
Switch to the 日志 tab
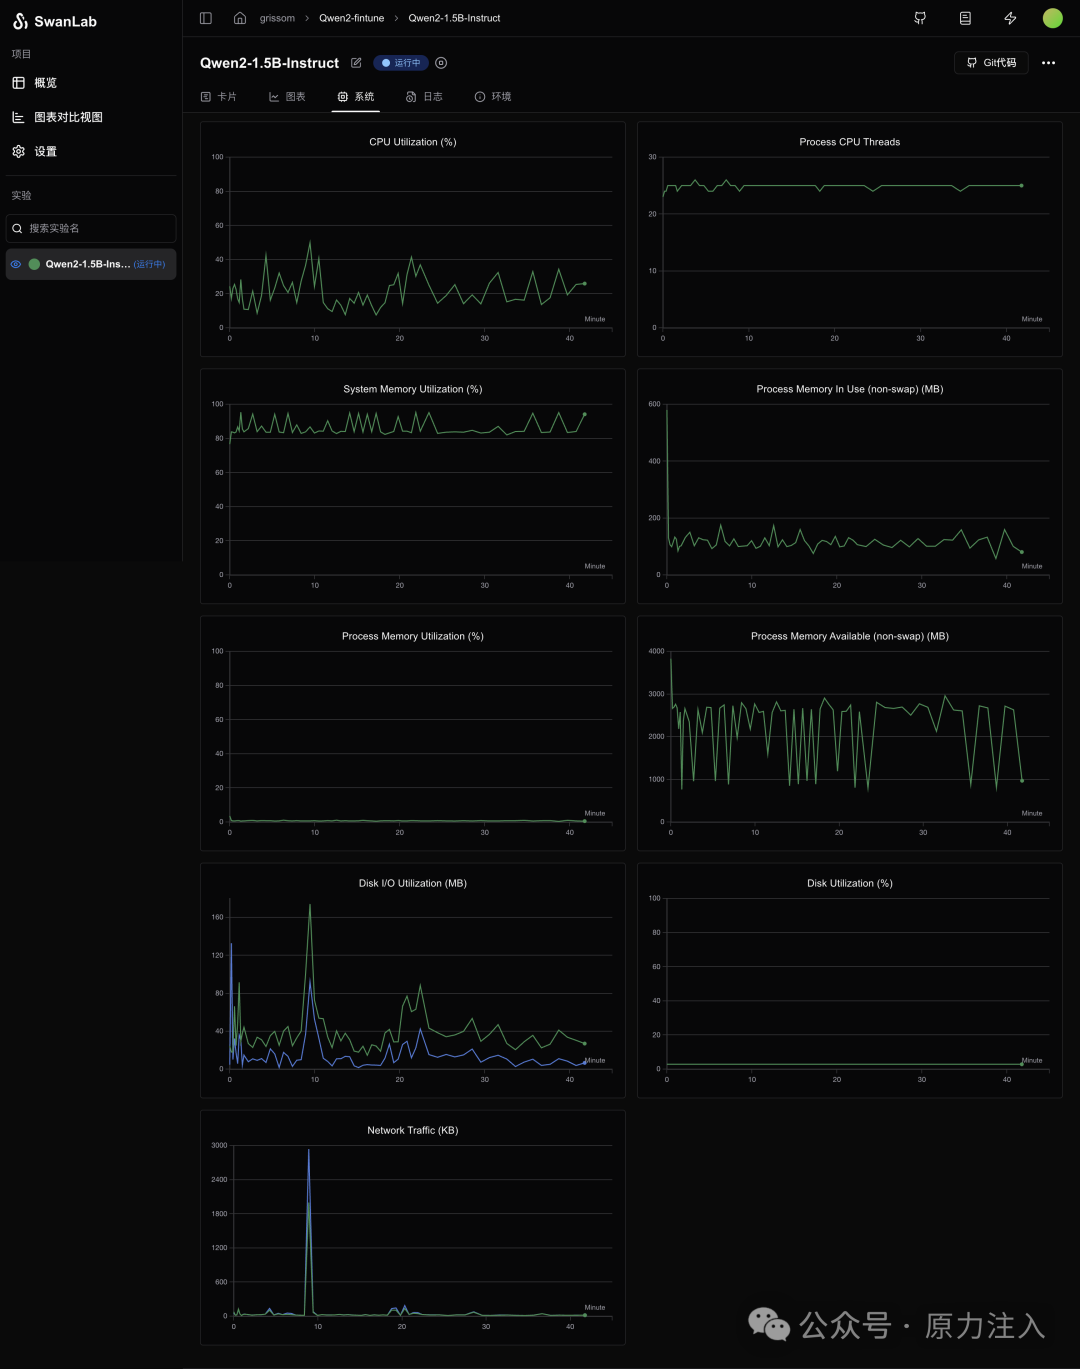(x=424, y=97)
